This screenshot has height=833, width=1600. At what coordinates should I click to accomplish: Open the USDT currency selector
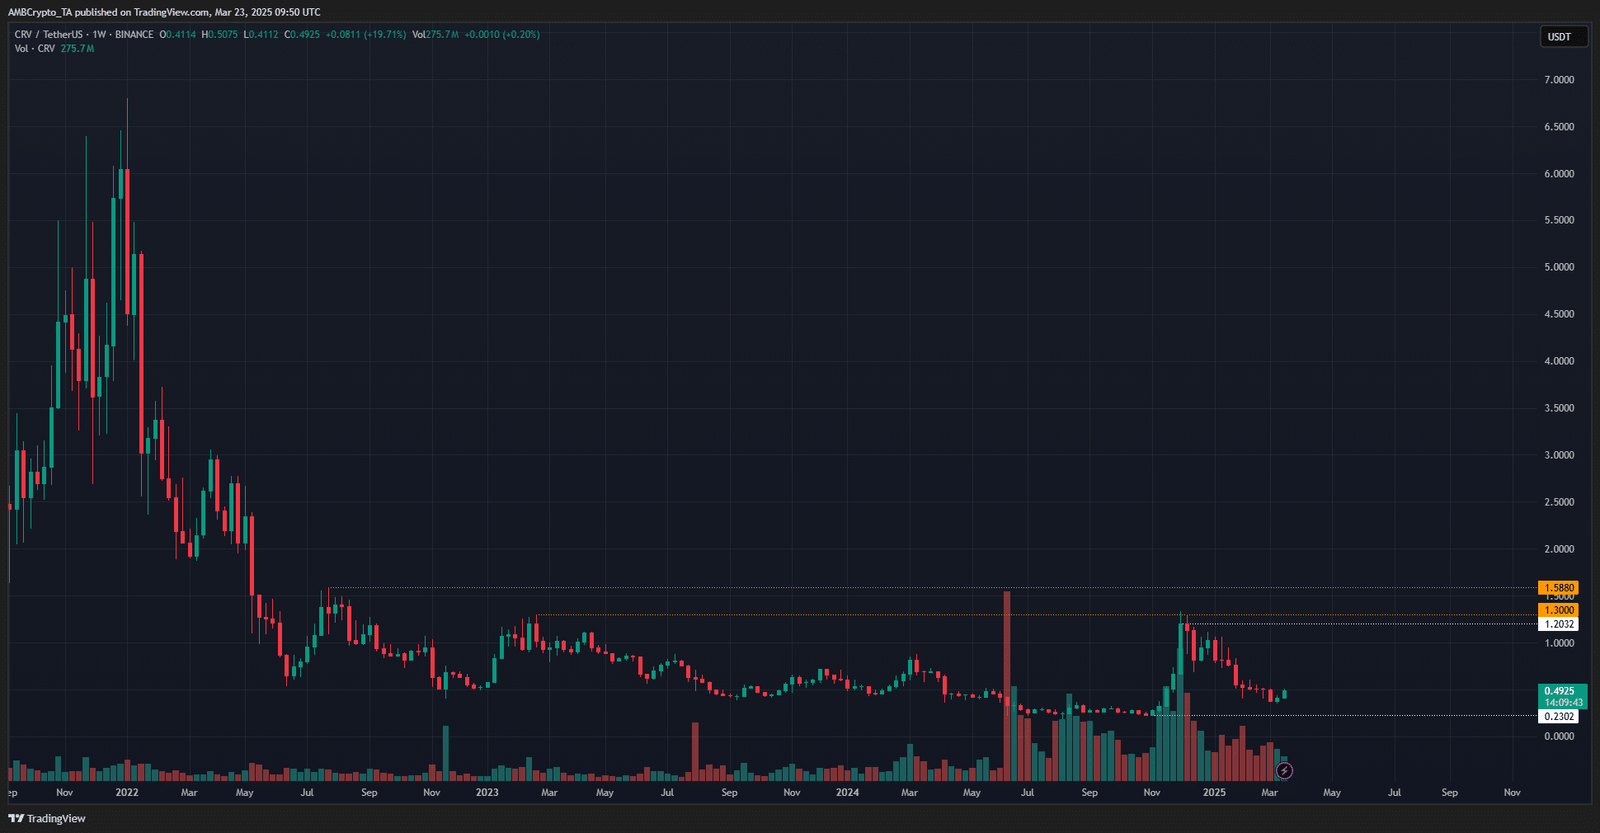(x=1559, y=37)
